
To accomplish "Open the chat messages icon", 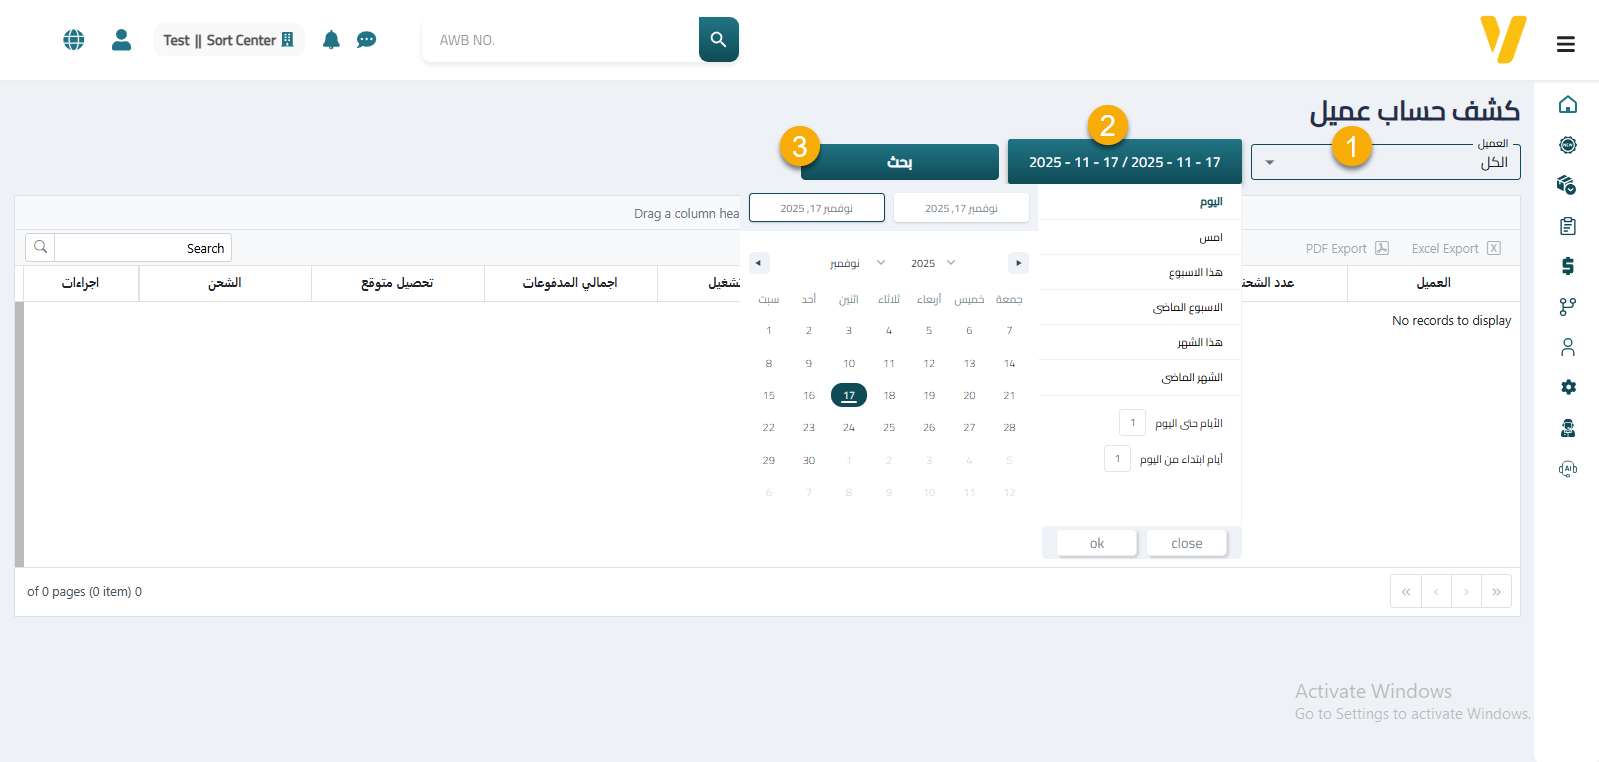I will (x=367, y=40).
